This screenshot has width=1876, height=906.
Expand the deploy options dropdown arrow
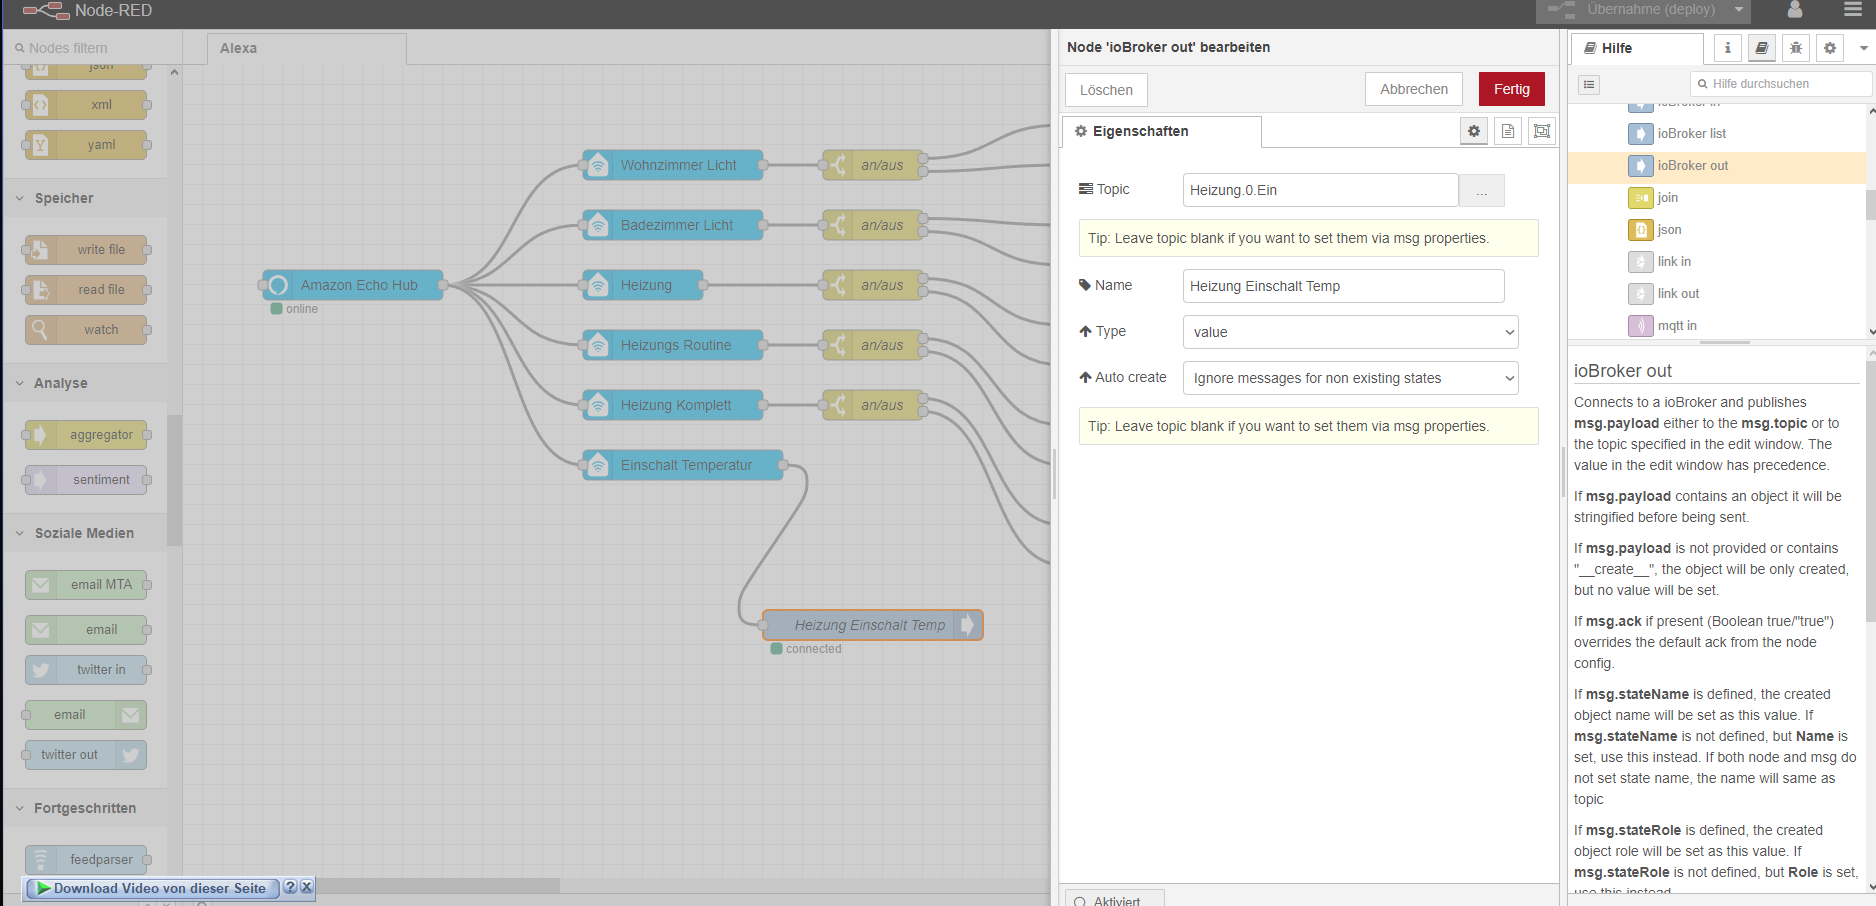coord(1739,10)
